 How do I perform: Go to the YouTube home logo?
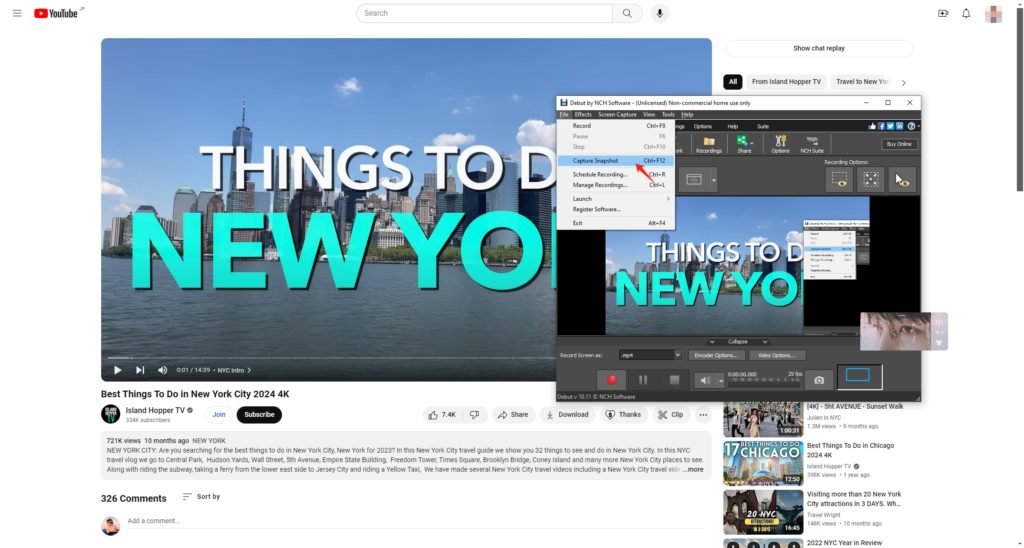pyautogui.click(x=58, y=13)
